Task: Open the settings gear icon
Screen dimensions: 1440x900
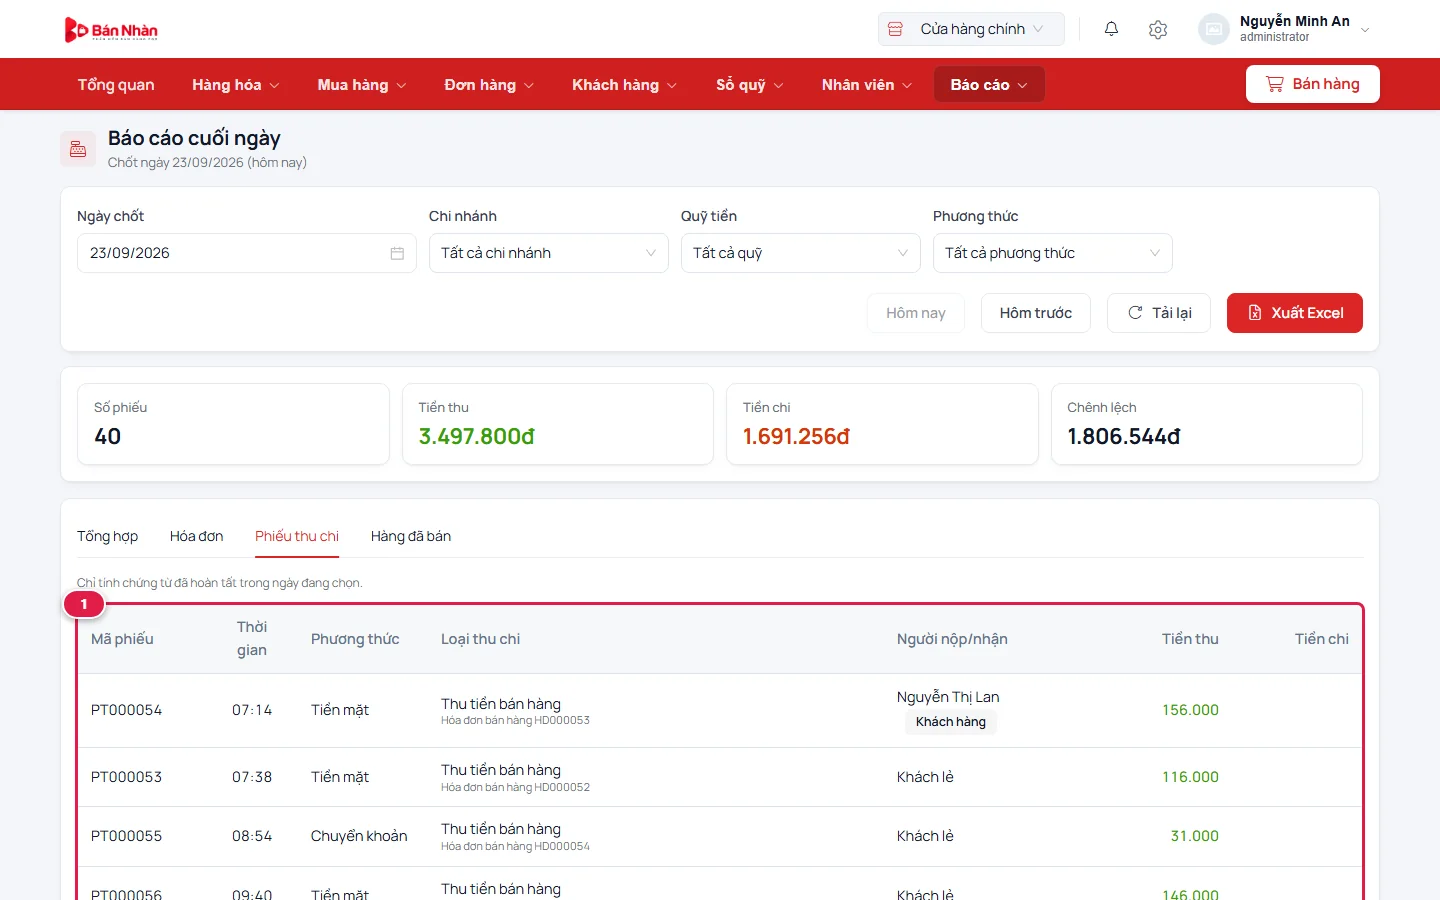Action: pos(1158,29)
